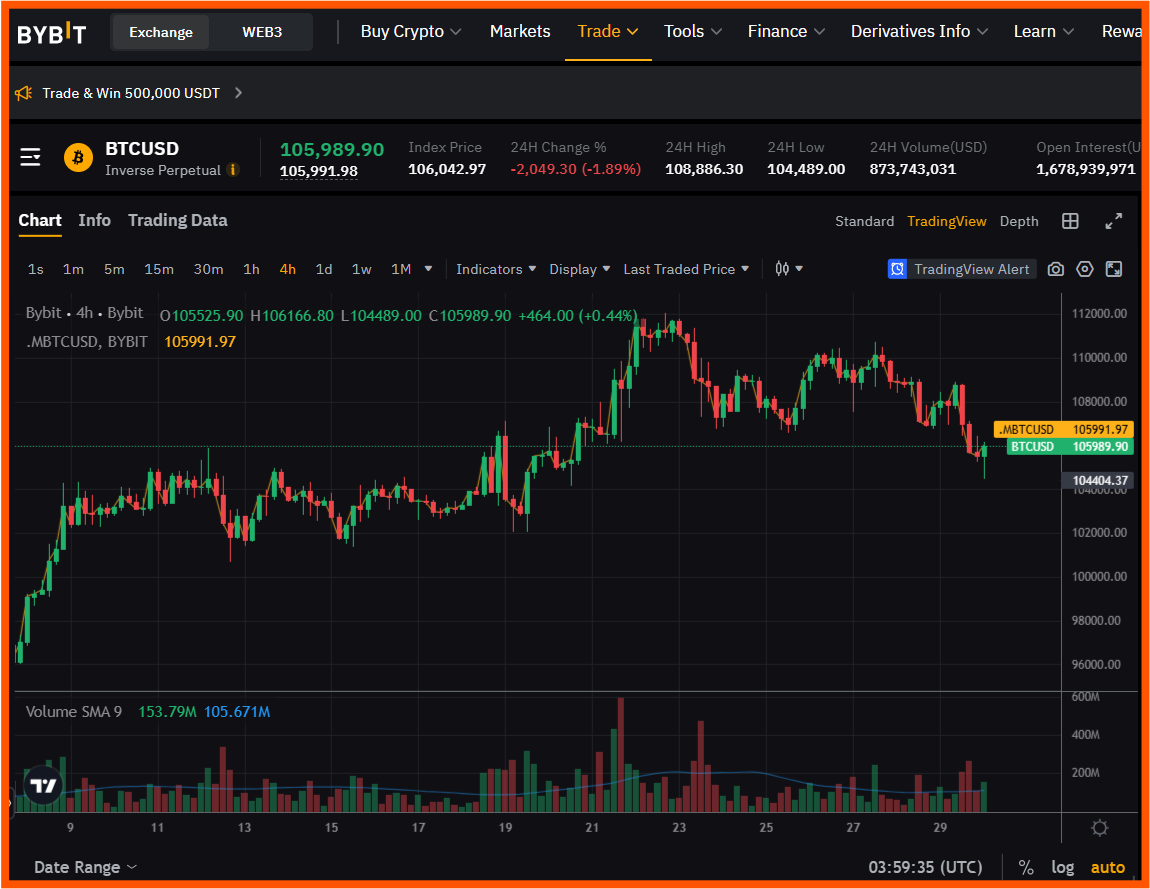This screenshot has width=1150, height=889.
Task: Select the 4h timeframe
Action: coord(288,269)
